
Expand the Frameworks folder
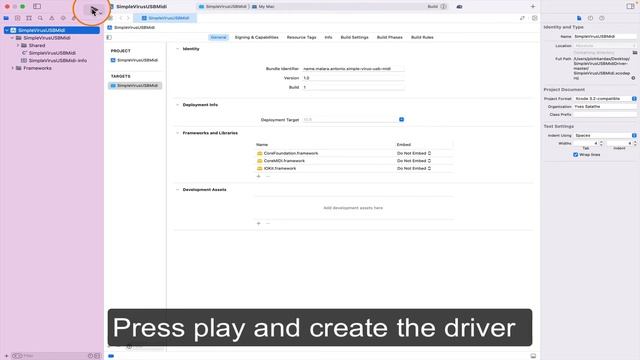12,68
